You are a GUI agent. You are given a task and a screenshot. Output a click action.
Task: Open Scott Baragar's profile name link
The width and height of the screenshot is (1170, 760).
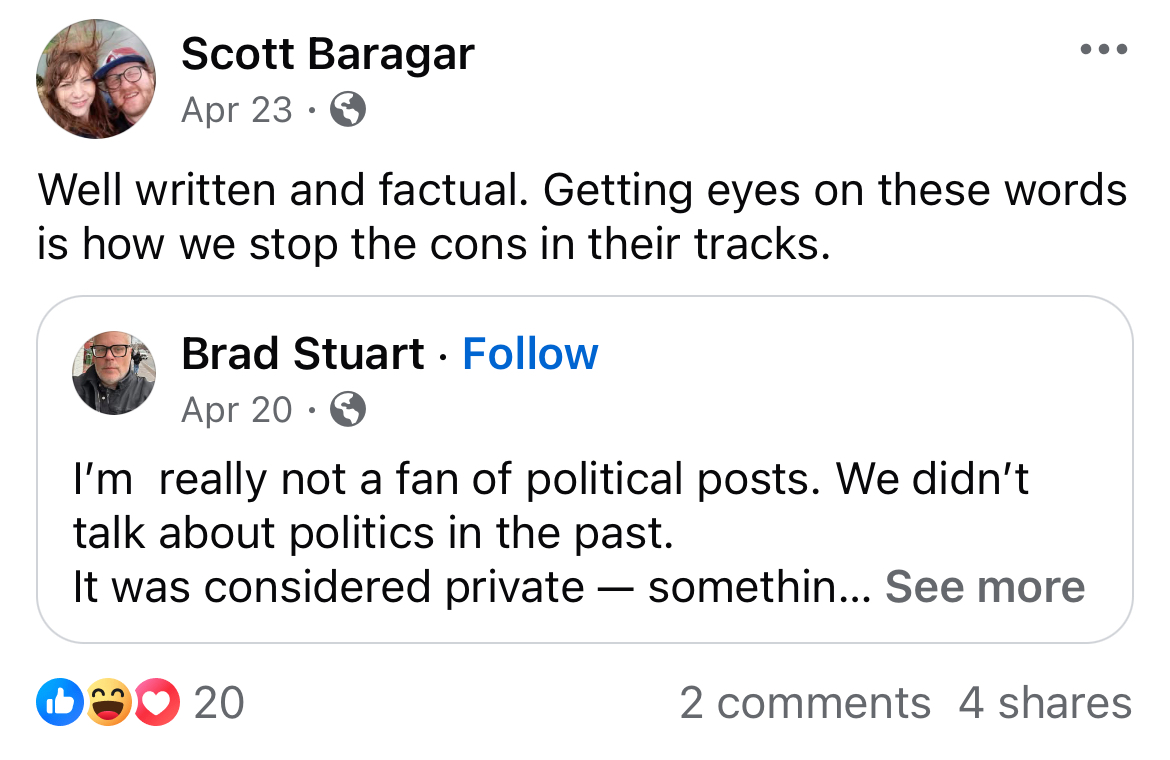pyautogui.click(x=327, y=55)
